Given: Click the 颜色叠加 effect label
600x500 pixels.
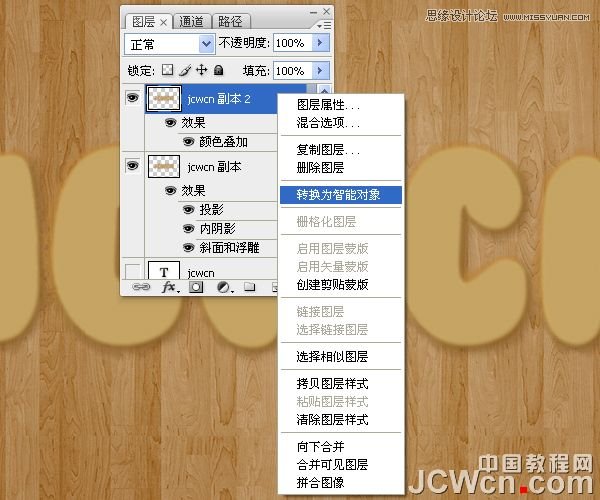Looking at the screenshot, I should coord(223,142).
